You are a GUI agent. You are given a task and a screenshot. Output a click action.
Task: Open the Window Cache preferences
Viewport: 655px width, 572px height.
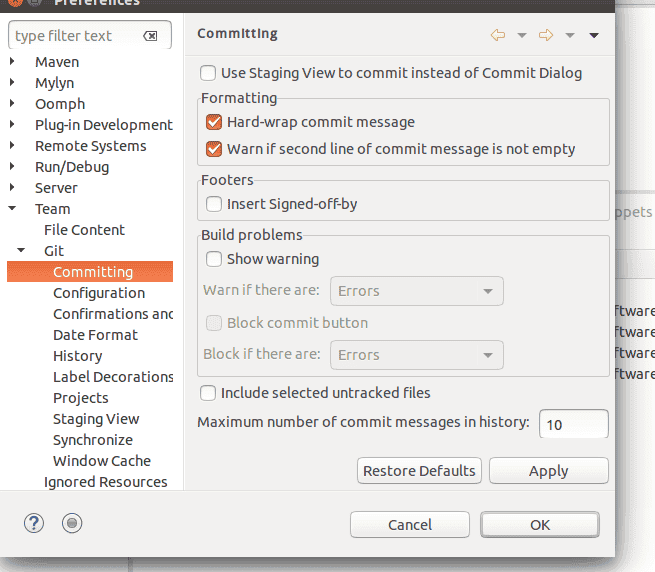coord(102,461)
